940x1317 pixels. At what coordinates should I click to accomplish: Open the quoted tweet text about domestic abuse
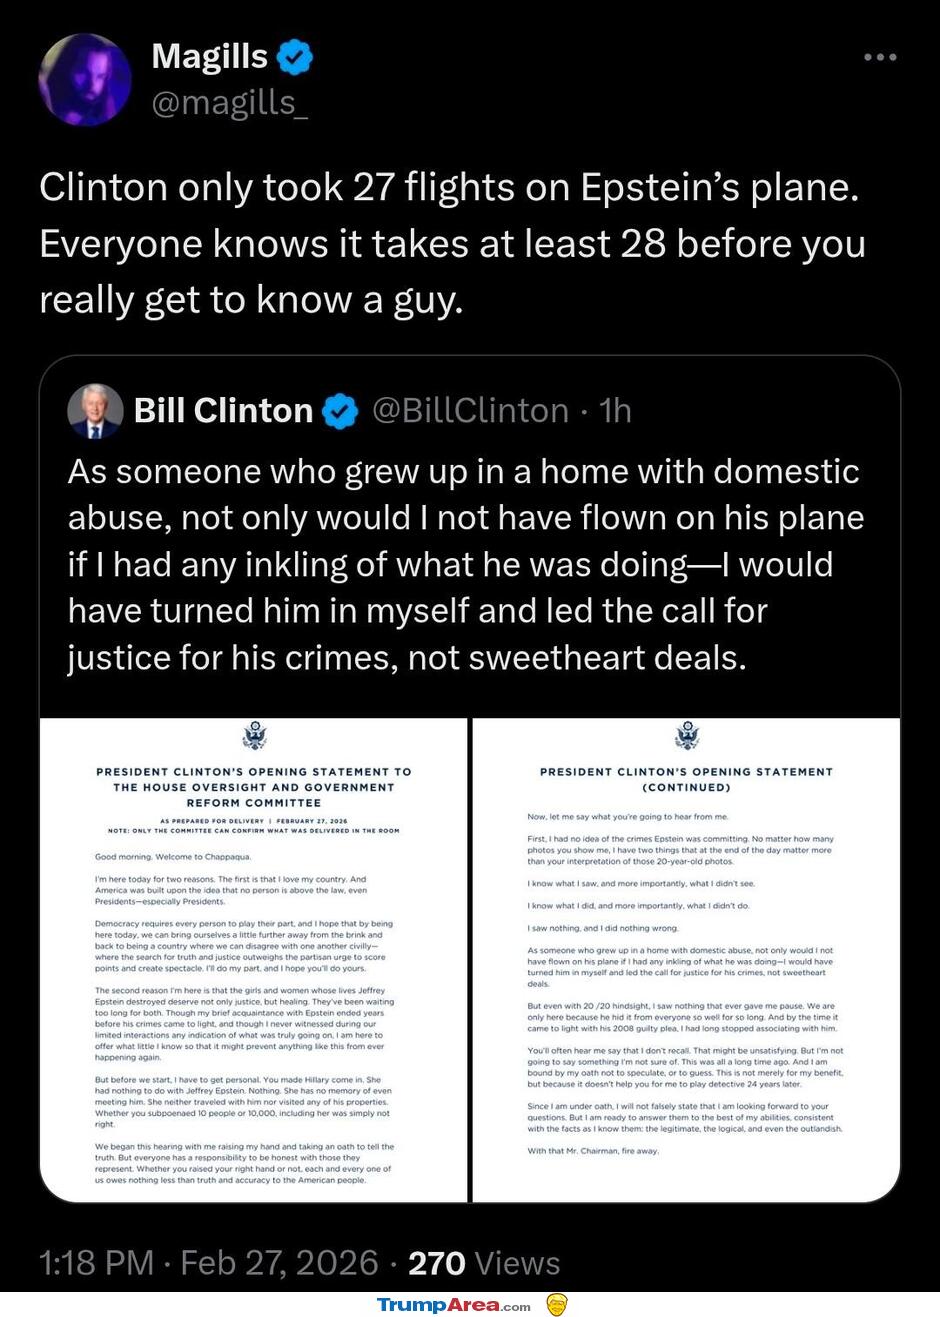click(466, 564)
